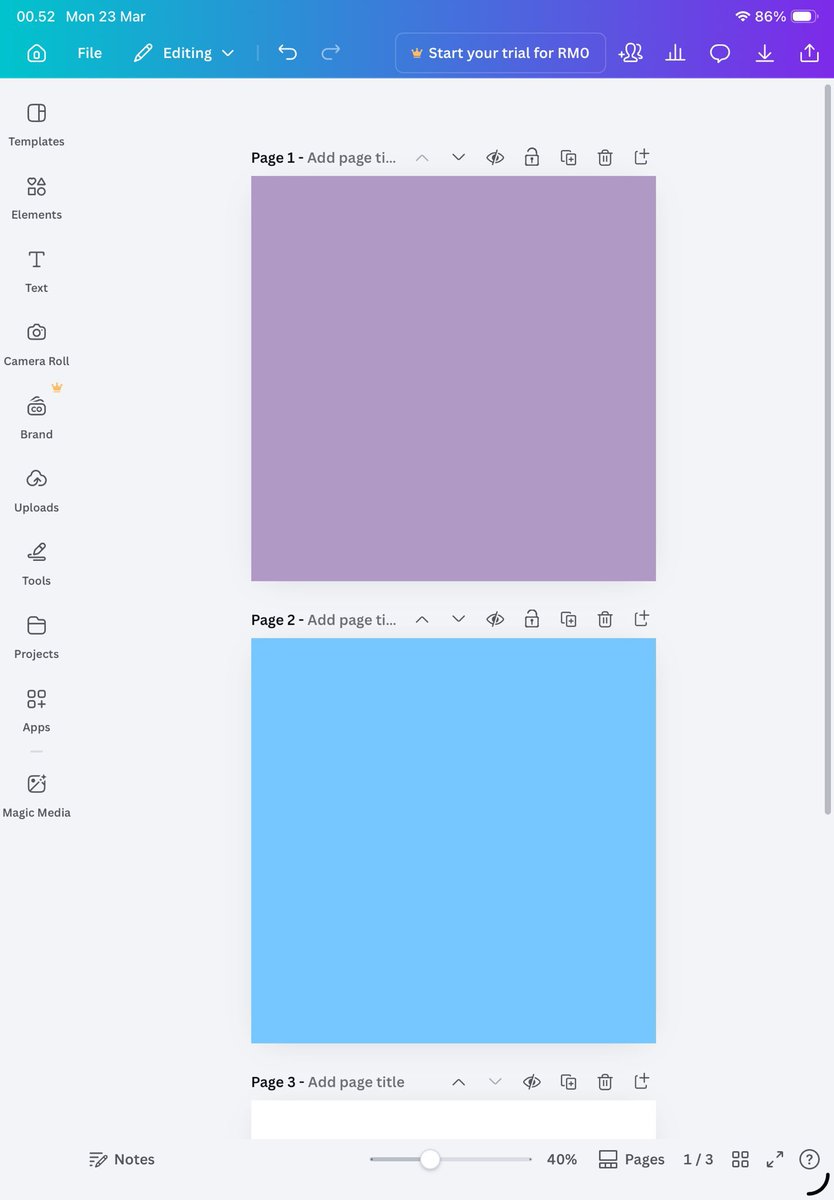Toggle the Pages thumbnail strip
The width and height of the screenshot is (834, 1200).
631,1160
